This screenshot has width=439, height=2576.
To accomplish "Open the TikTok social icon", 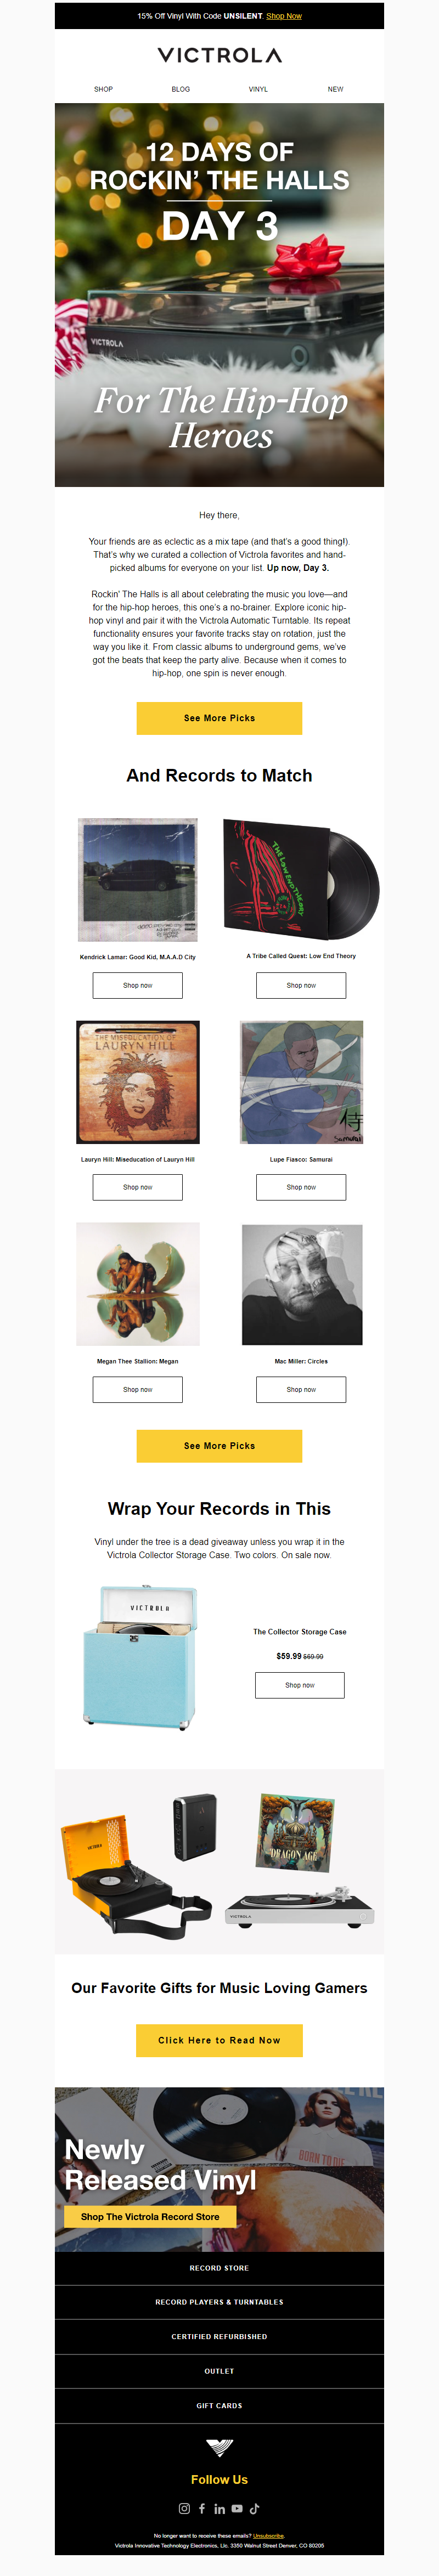I will pos(255,2508).
